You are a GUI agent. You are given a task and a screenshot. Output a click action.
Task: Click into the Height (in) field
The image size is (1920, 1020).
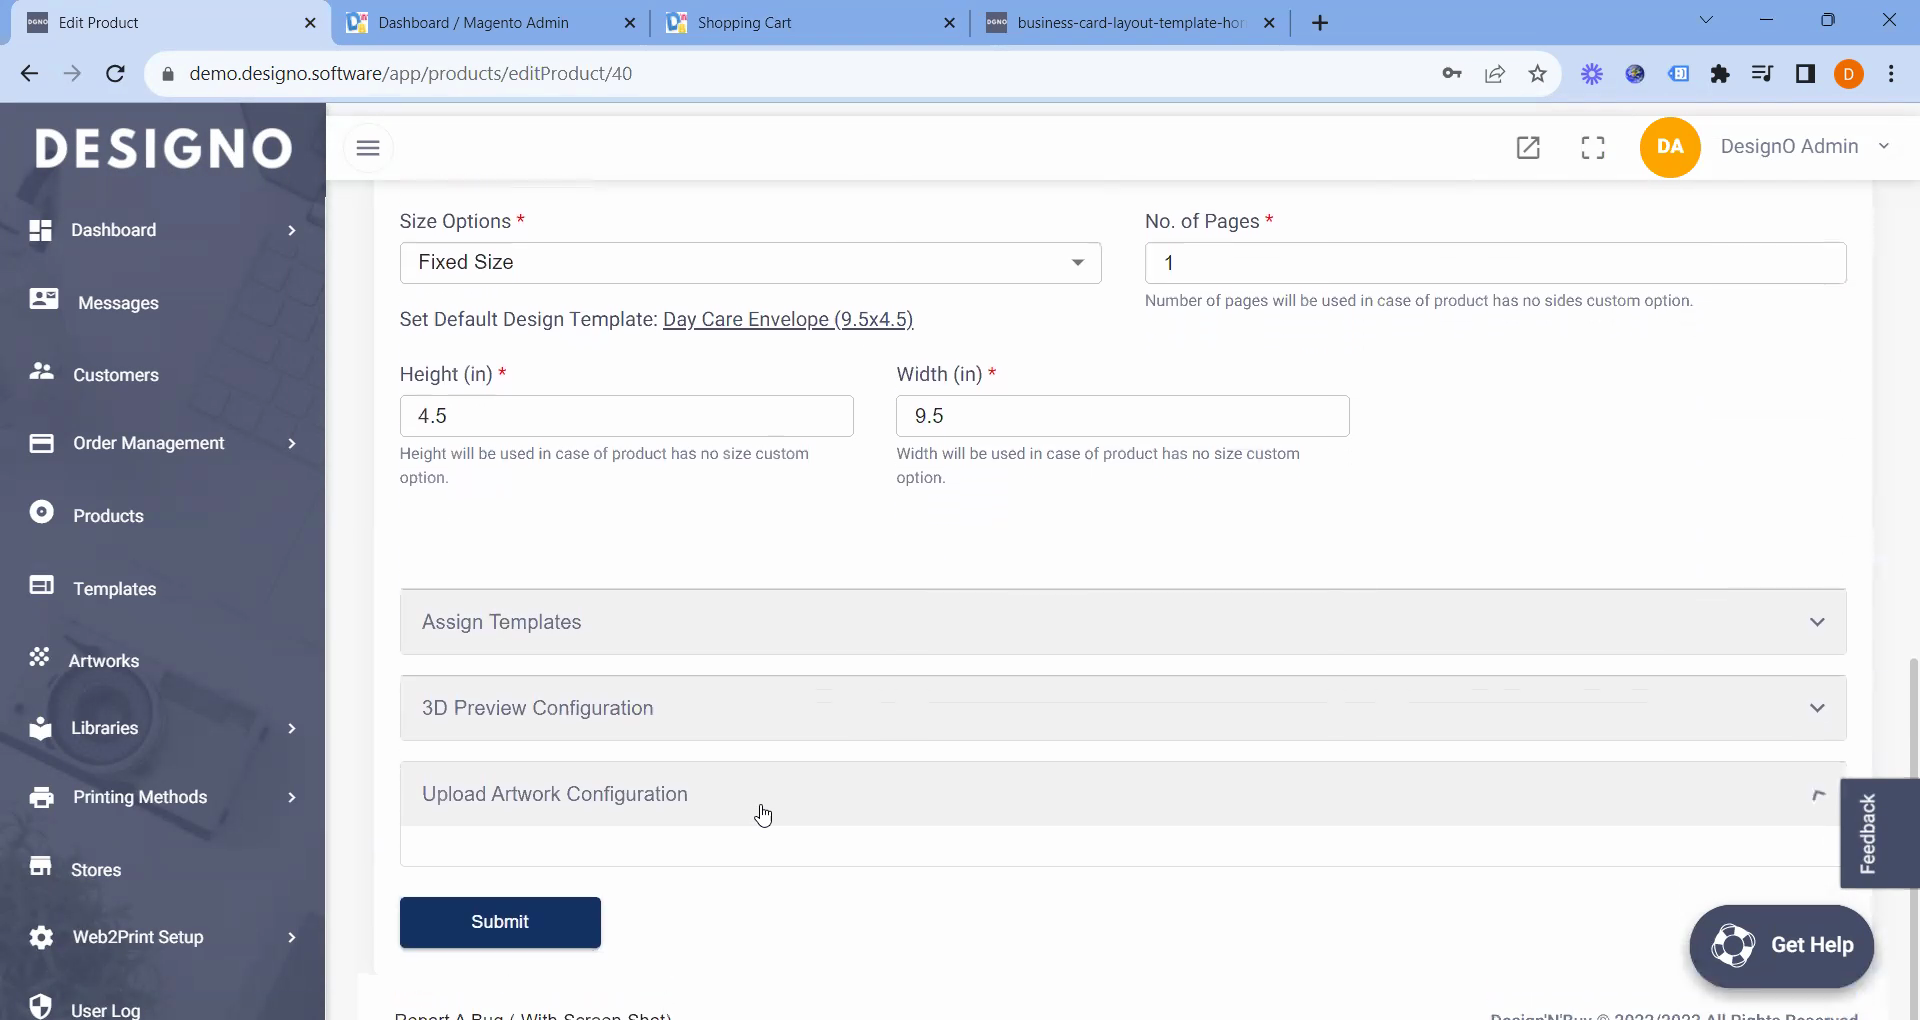pyautogui.click(x=626, y=416)
